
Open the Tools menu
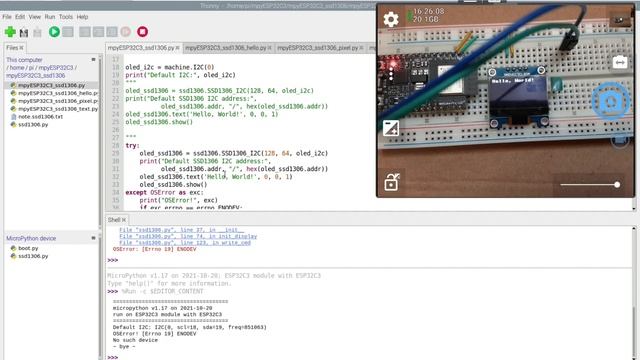(66, 17)
